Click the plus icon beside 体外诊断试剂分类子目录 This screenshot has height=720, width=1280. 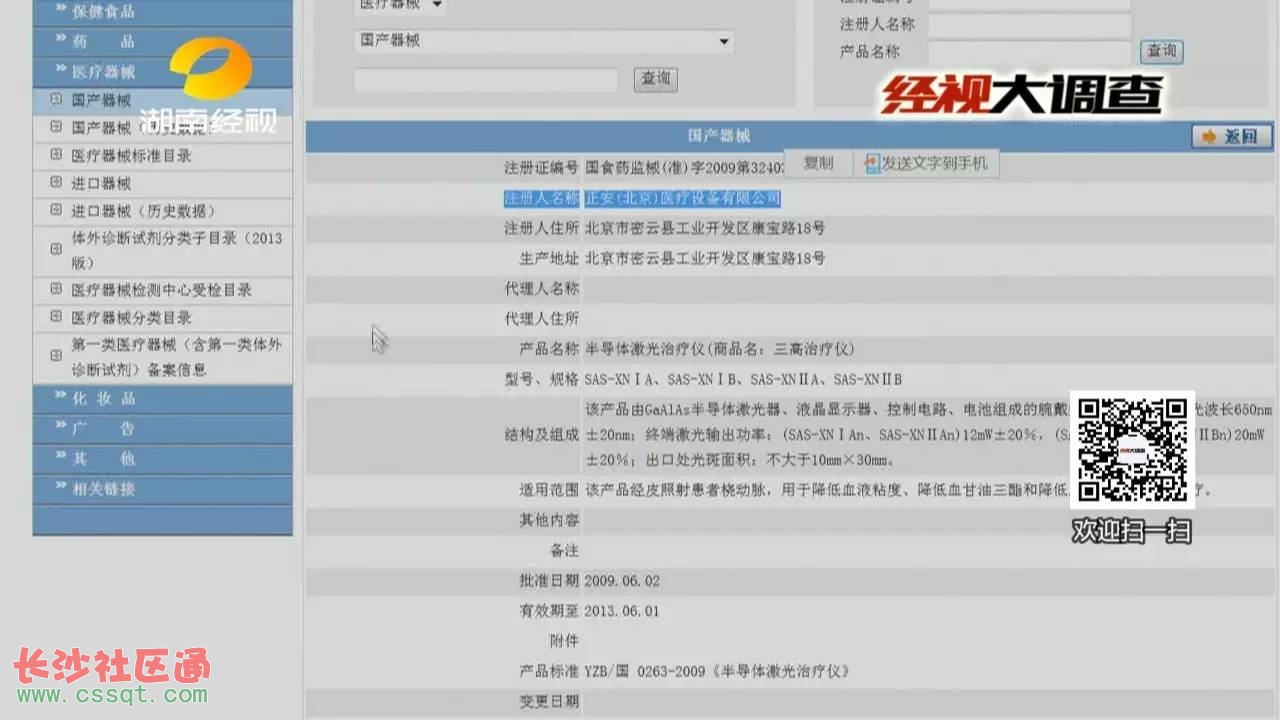(55, 250)
